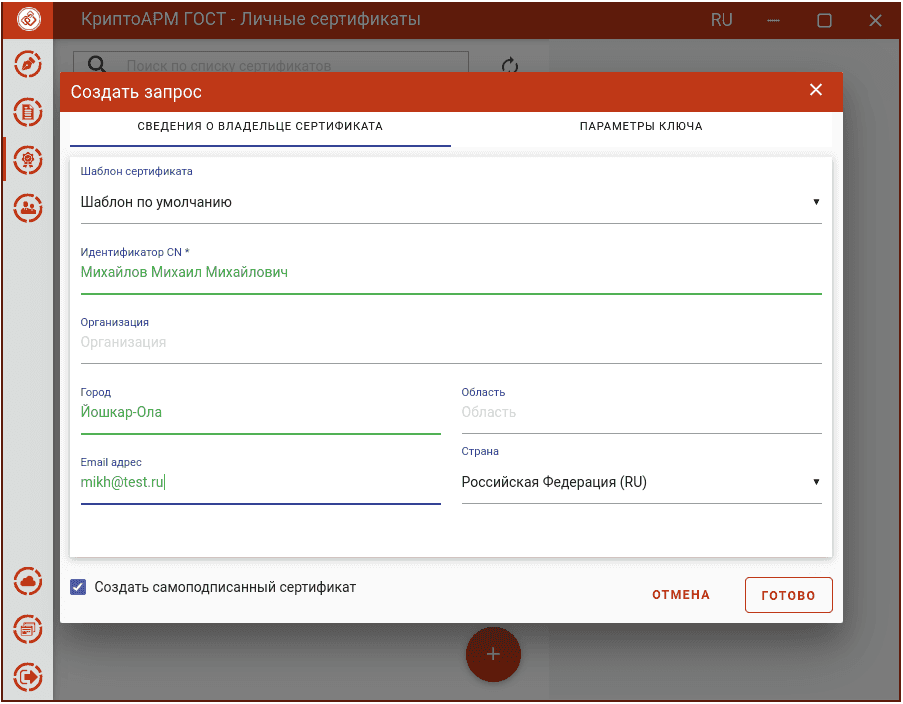Click the Идентификатор CN field

(451, 272)
